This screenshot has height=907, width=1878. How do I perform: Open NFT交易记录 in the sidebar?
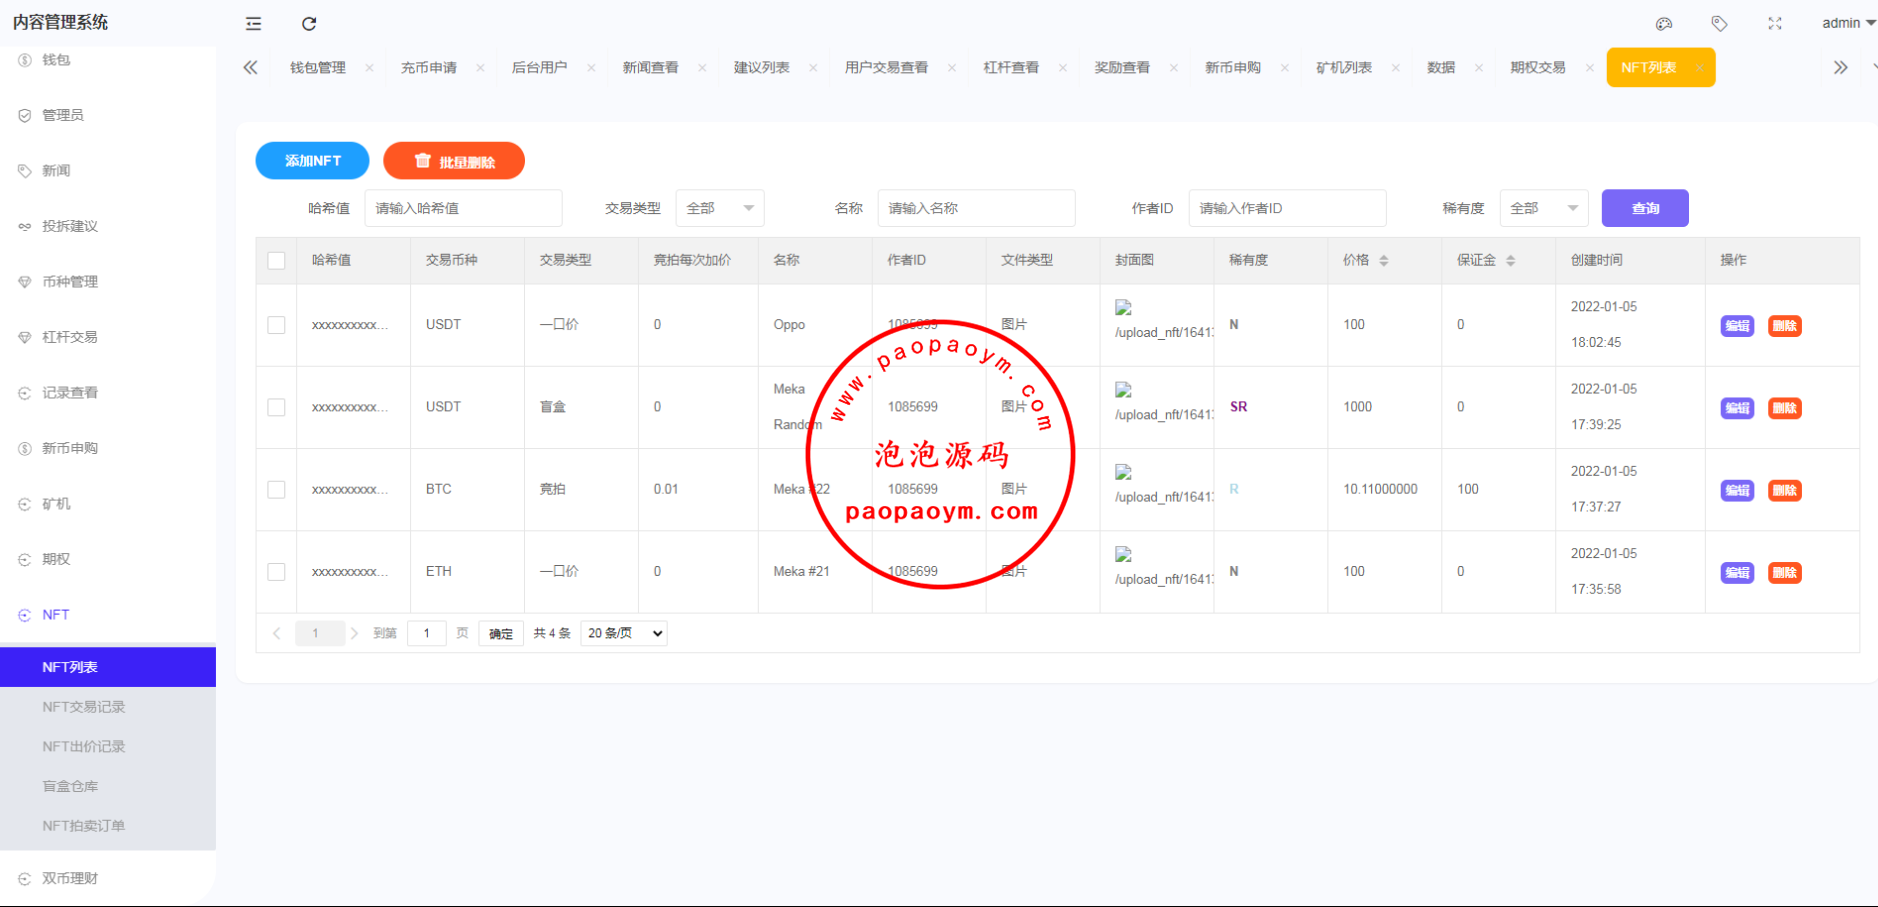84,707
